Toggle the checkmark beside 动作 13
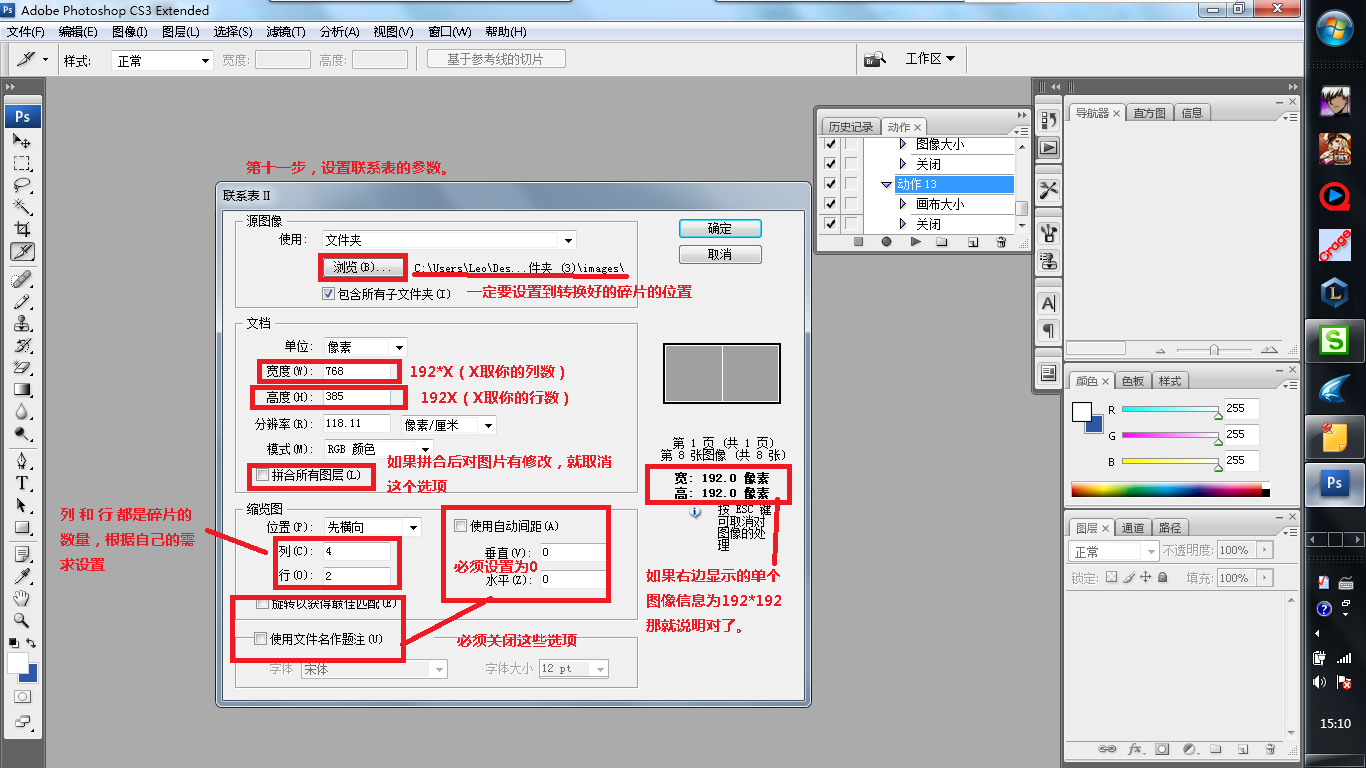 [x=830, y=184]
